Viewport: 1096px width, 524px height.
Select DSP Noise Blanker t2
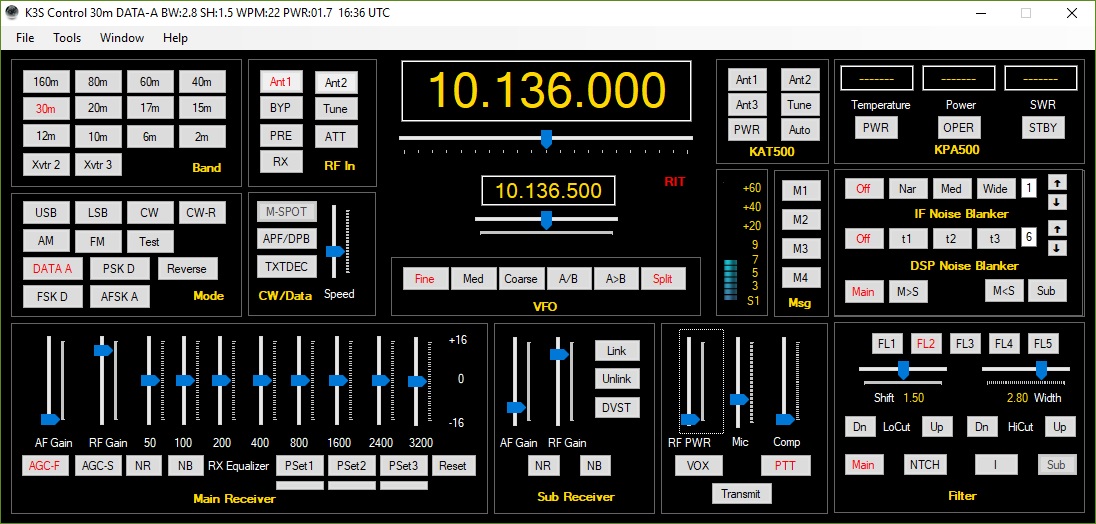point(951,238)
